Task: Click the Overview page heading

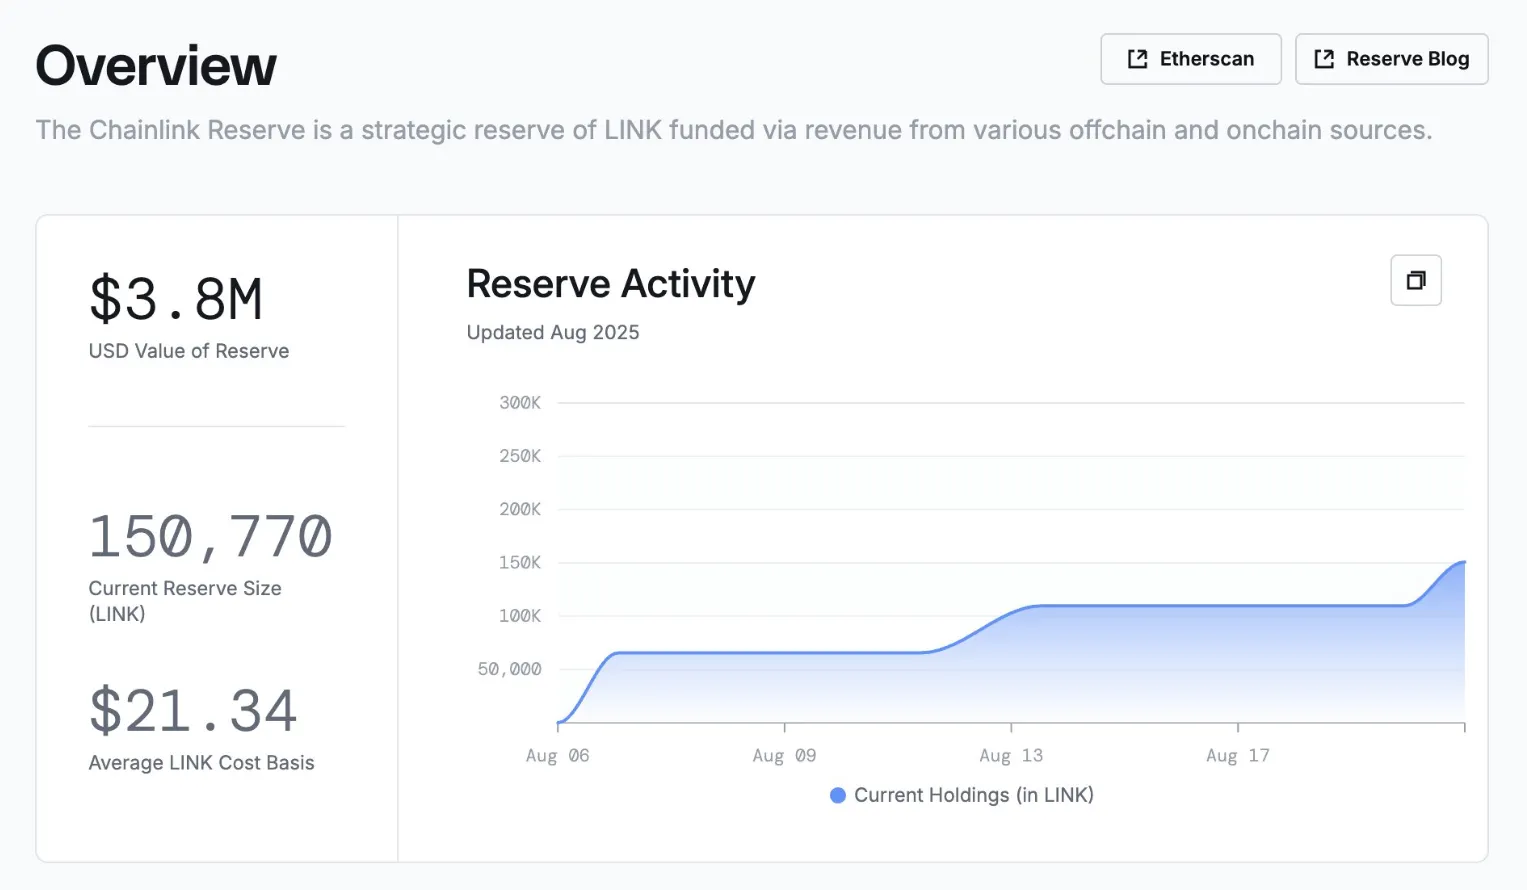Action: 156,66
